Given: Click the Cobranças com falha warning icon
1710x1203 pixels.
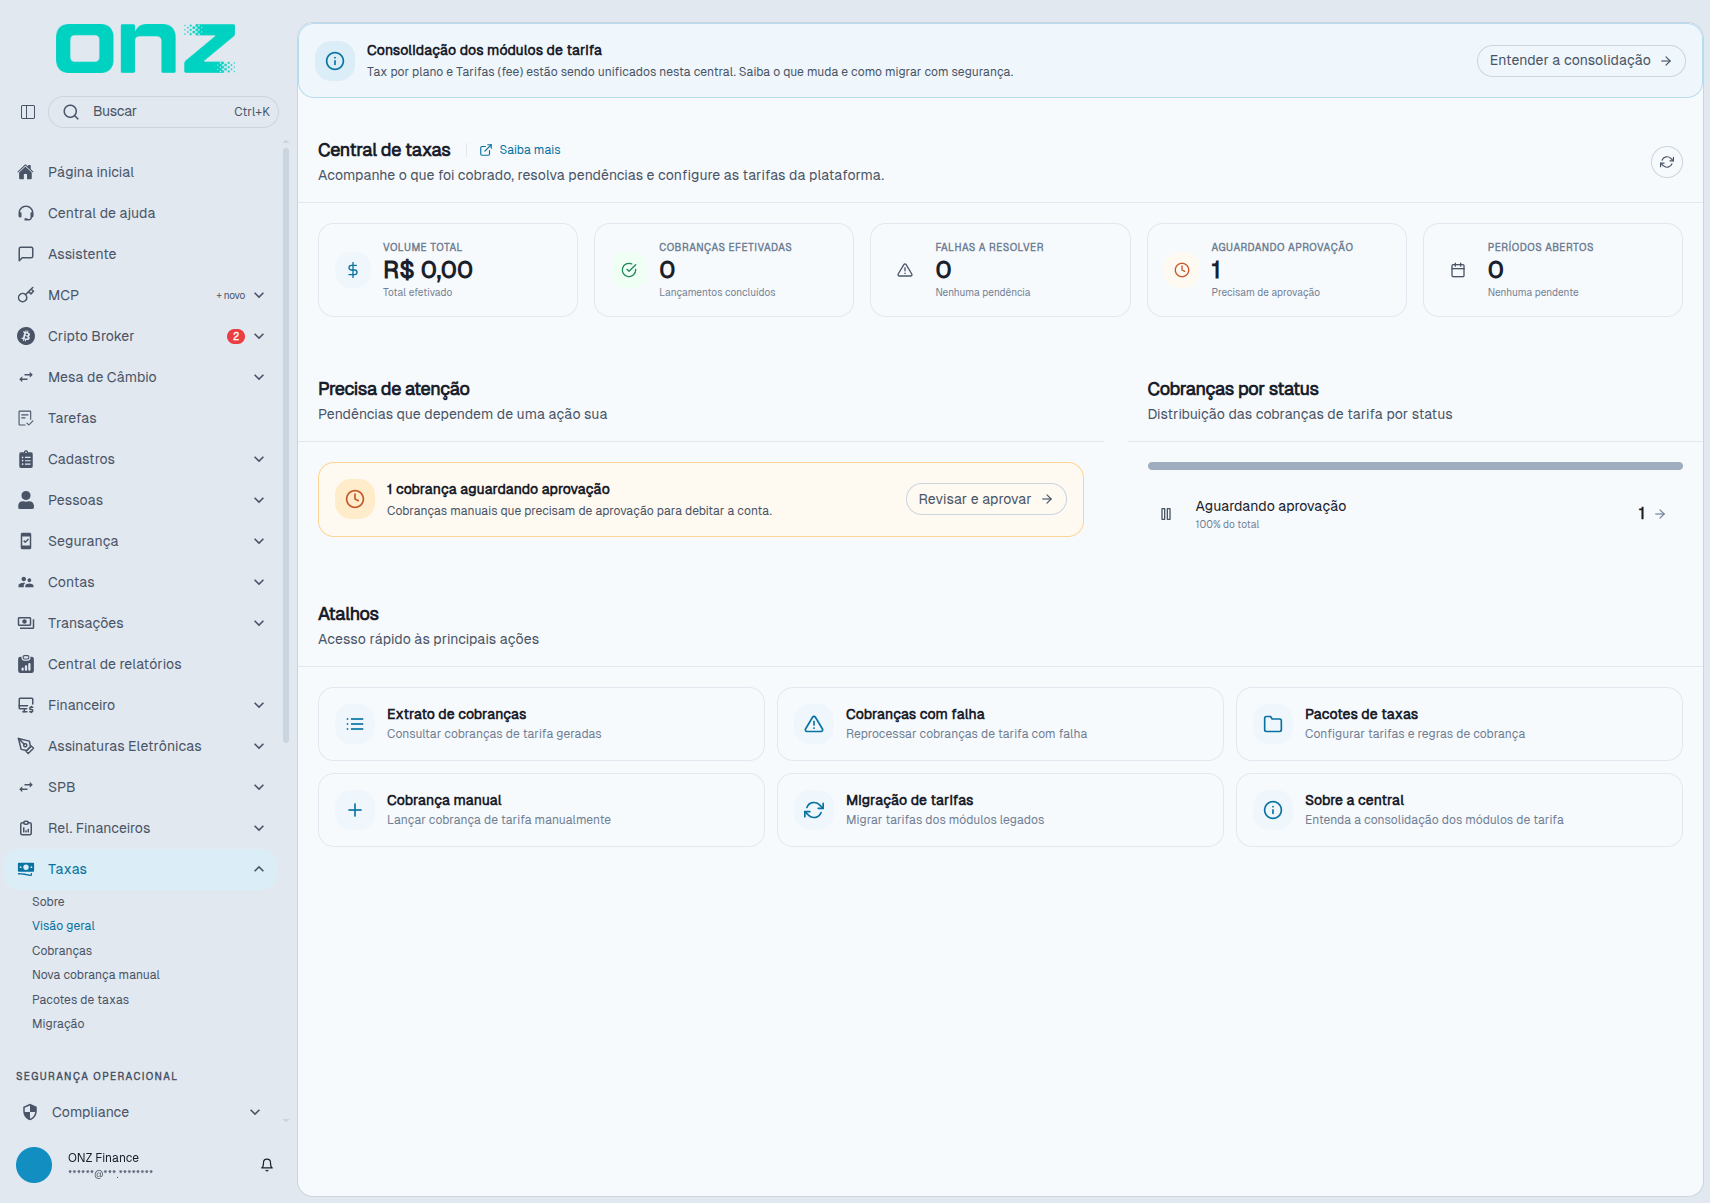Looking at the screenshot, I should (x=814, y=724).
